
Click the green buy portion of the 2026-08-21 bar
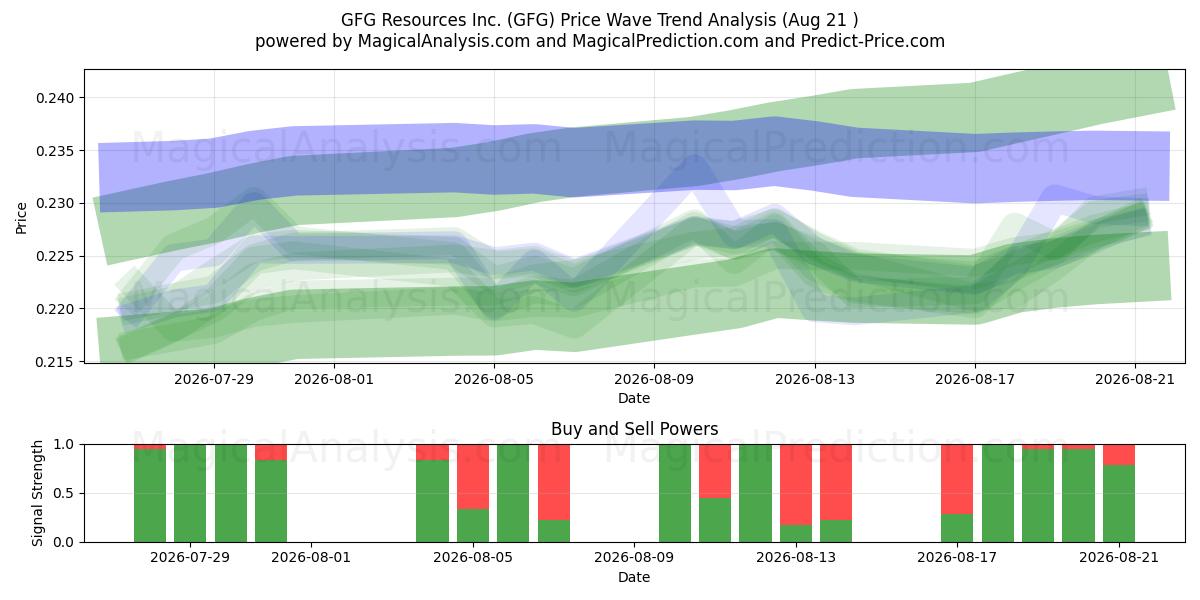coord(1119,504)
